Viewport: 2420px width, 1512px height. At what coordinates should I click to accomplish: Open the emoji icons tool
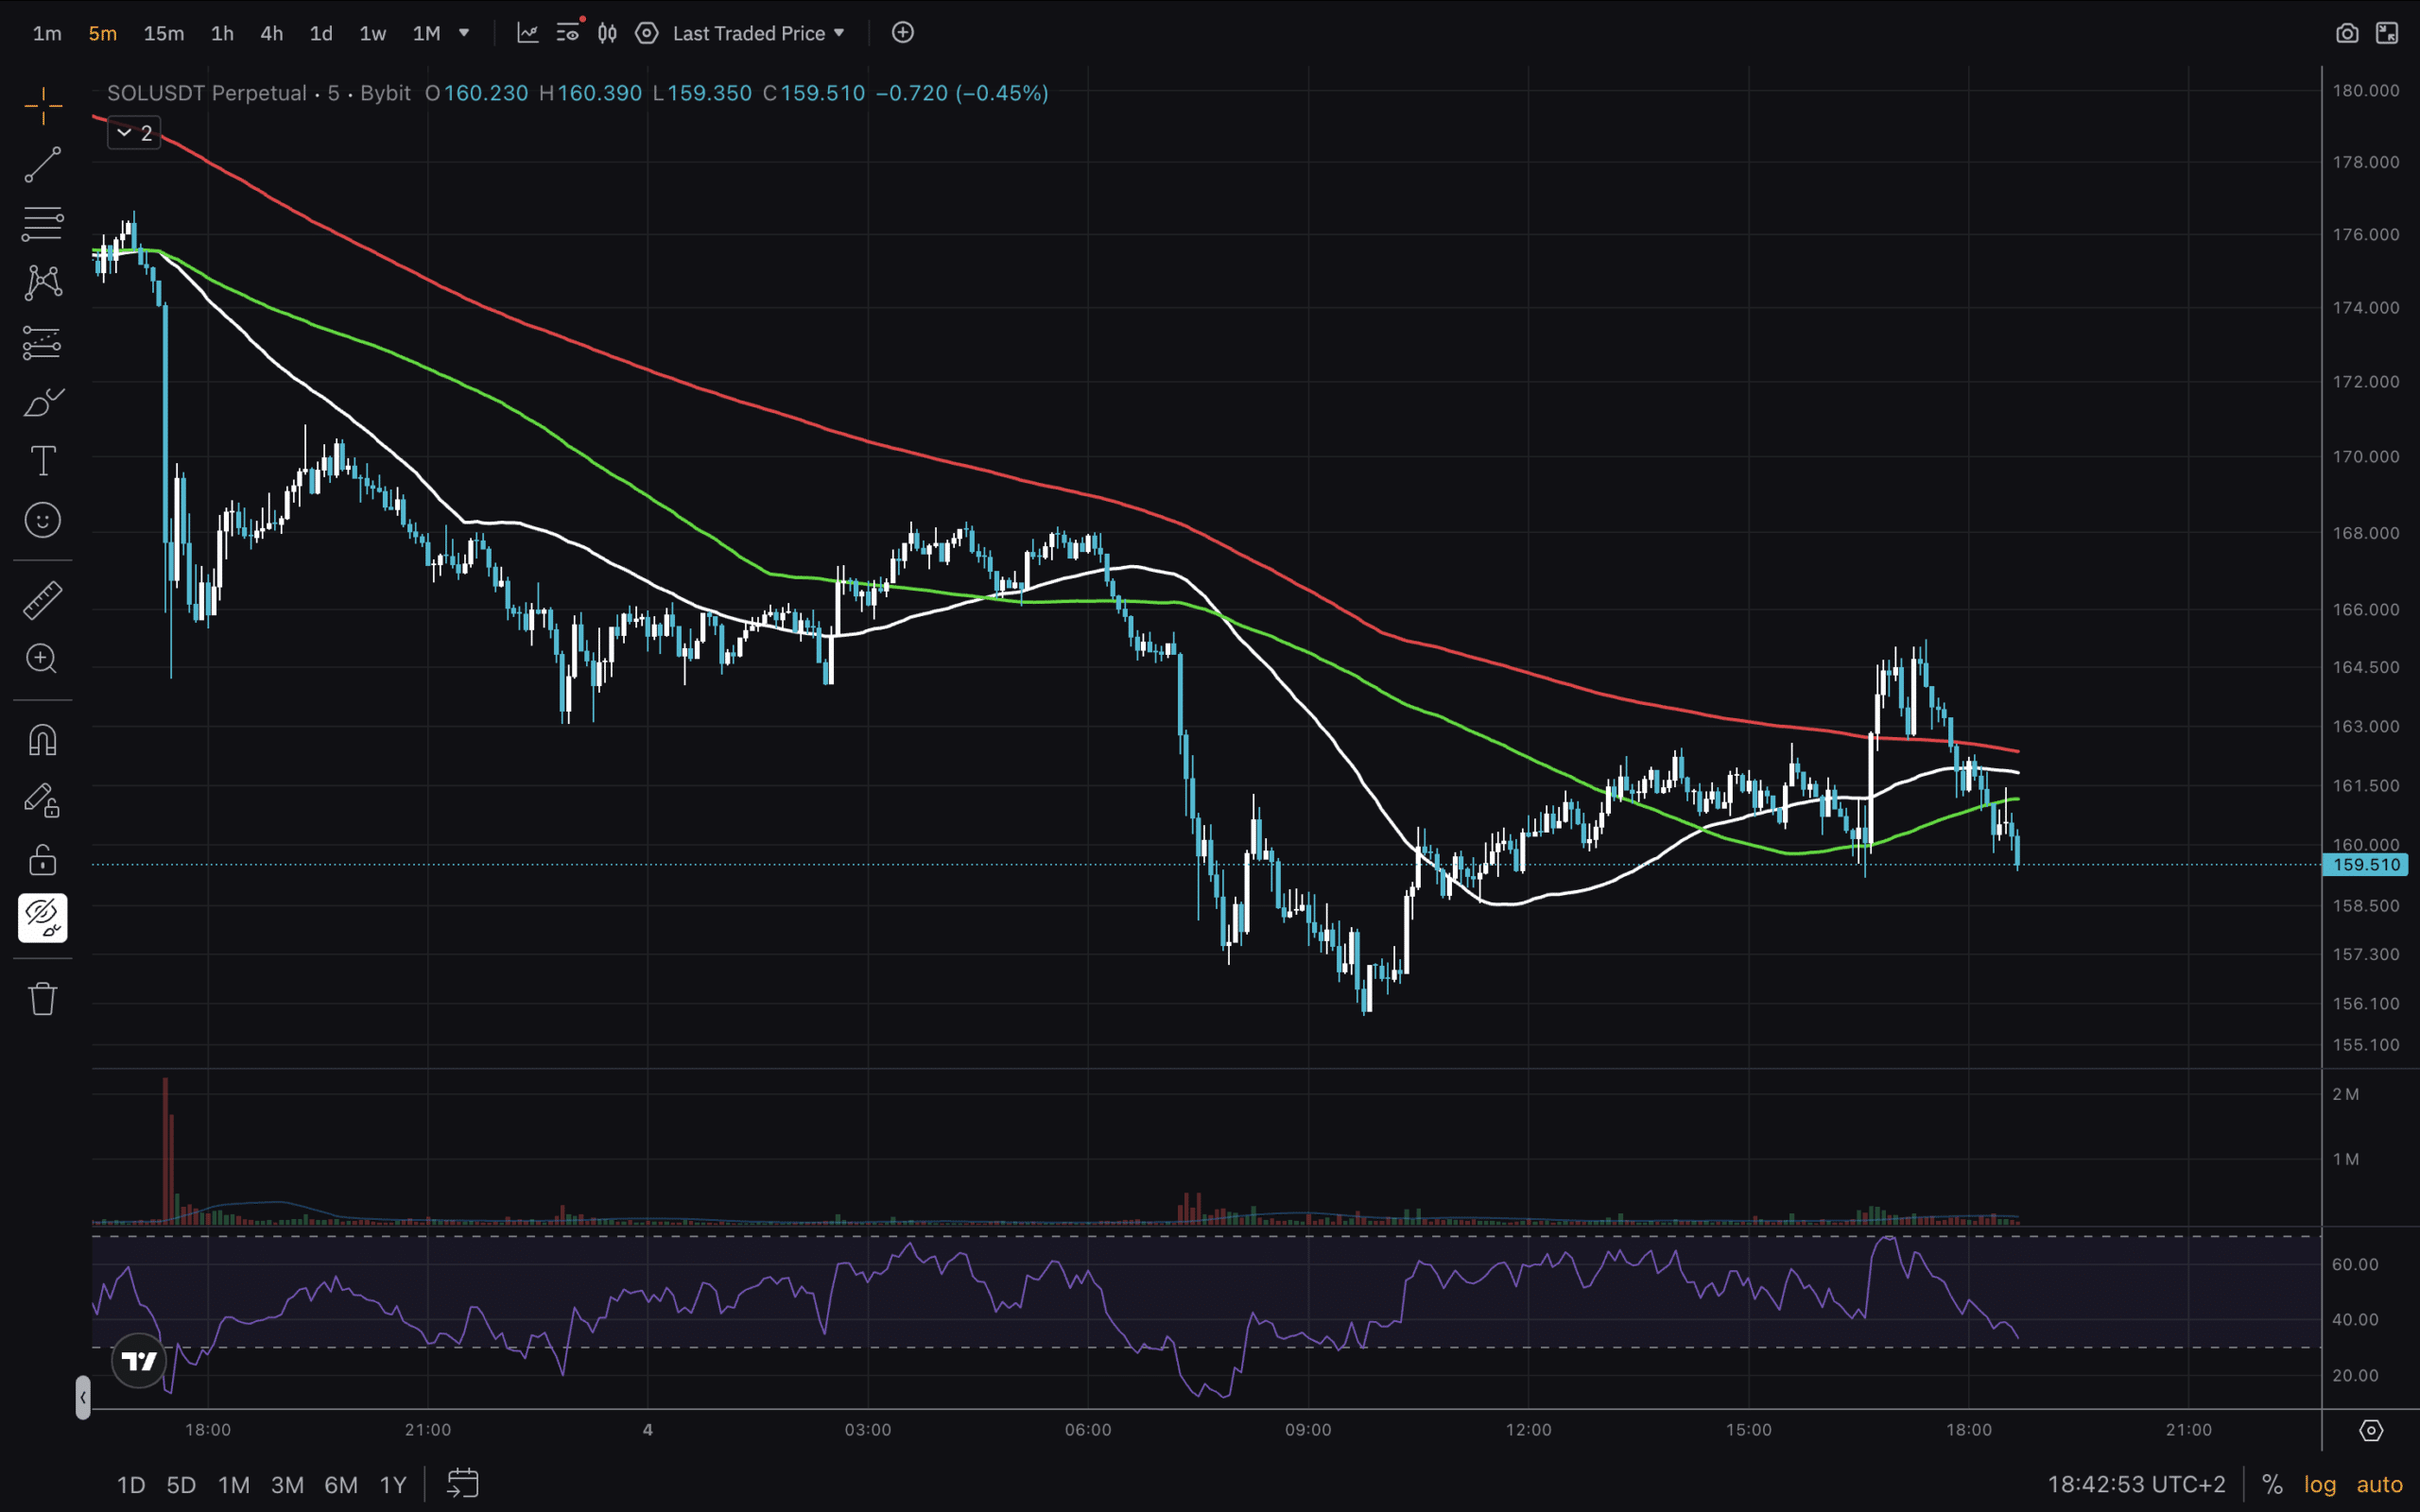point(42,520)
